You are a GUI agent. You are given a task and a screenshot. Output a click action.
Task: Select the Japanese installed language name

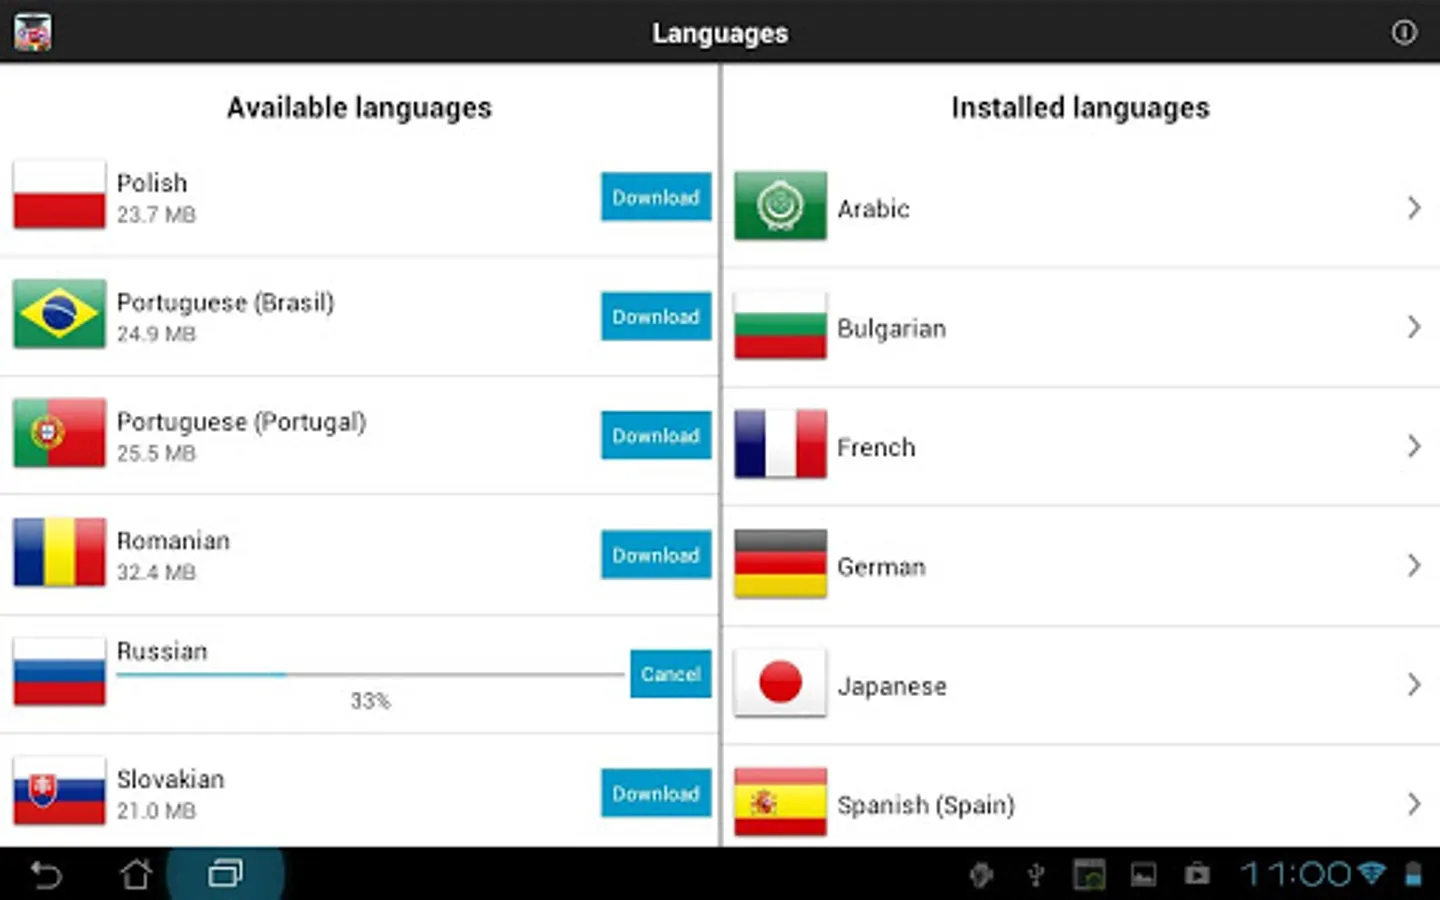coord(892,686)
